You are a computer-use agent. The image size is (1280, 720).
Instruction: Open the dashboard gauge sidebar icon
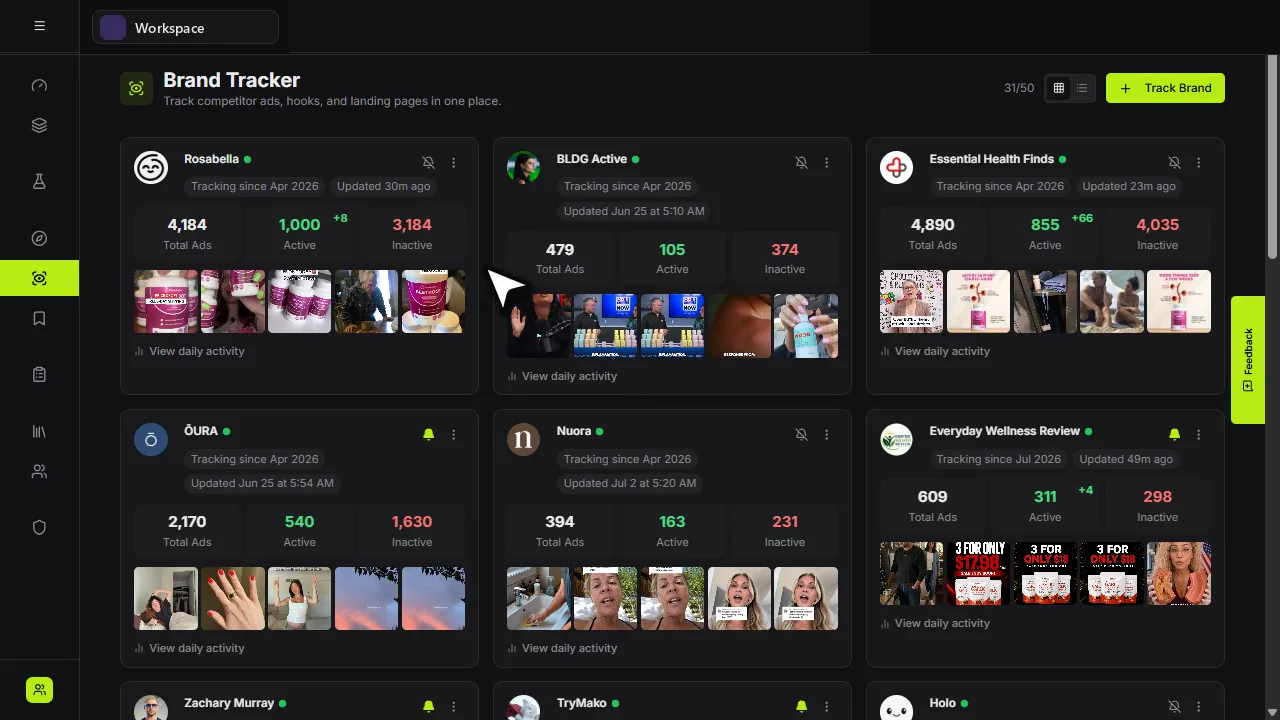pos(39,86)
